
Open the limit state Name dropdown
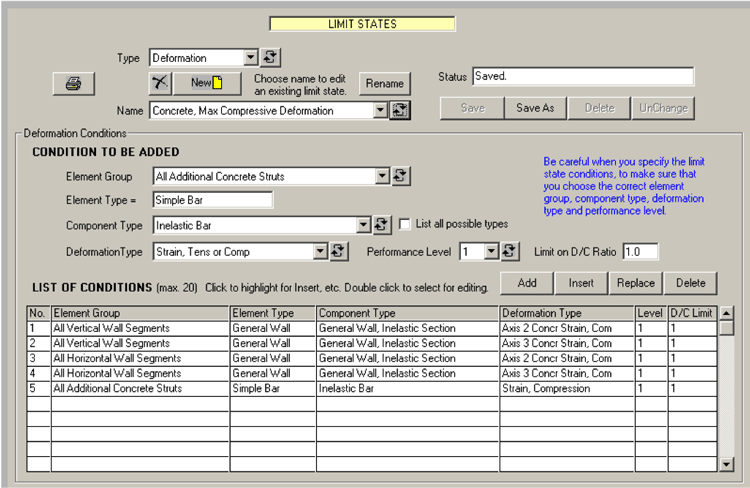pyautogui.click(x=380, y=111)
